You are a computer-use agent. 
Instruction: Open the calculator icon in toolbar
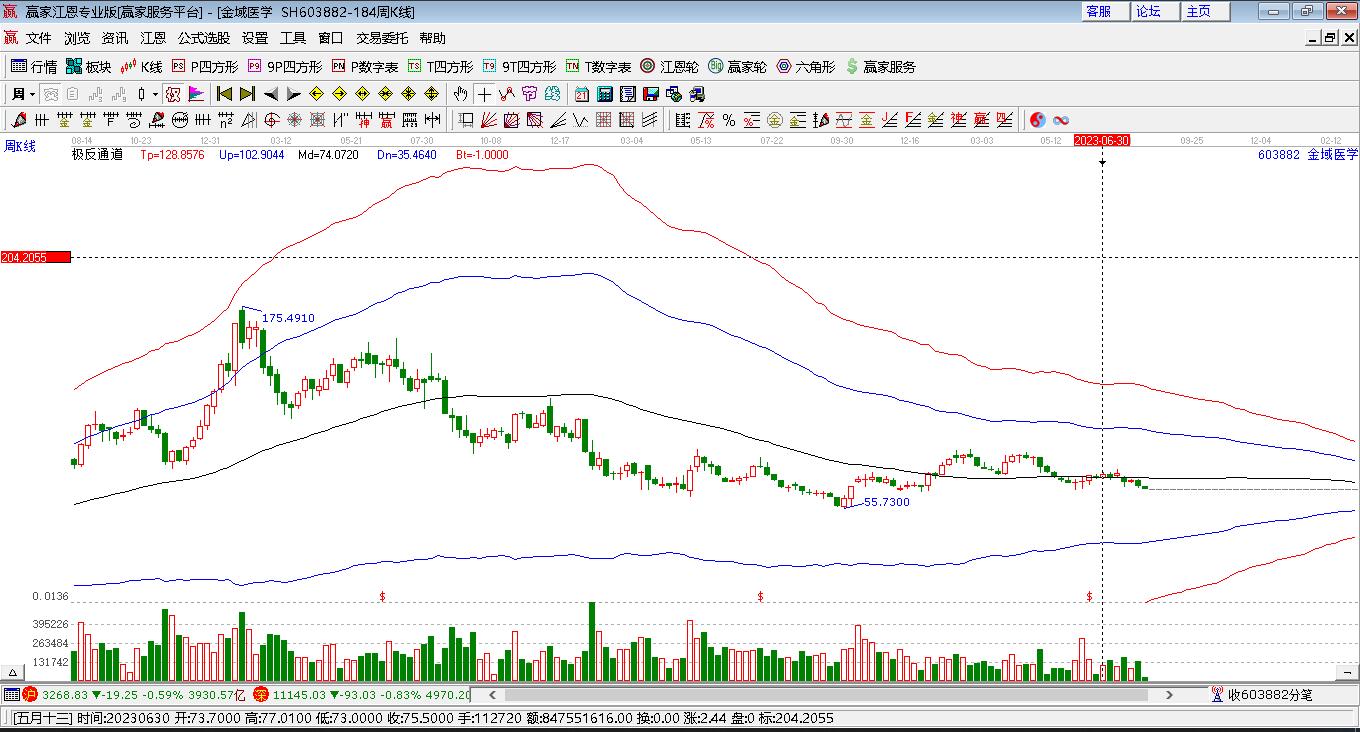605,94
